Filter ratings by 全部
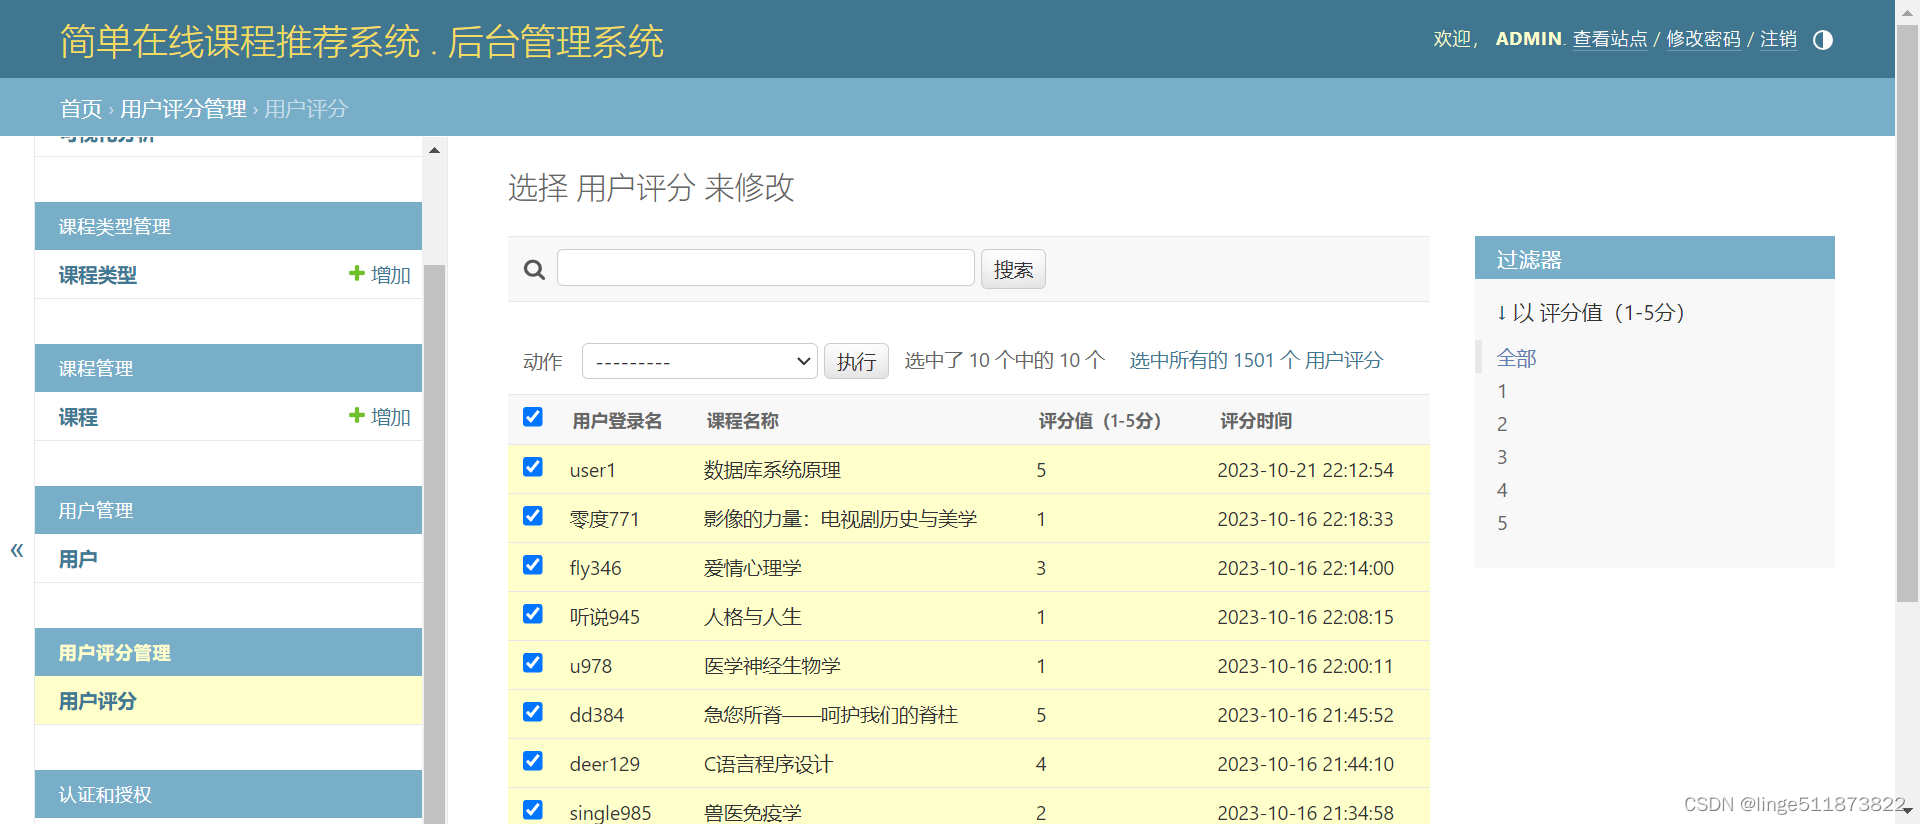Screen dimensions: 1920x824 click(1516, 358)
